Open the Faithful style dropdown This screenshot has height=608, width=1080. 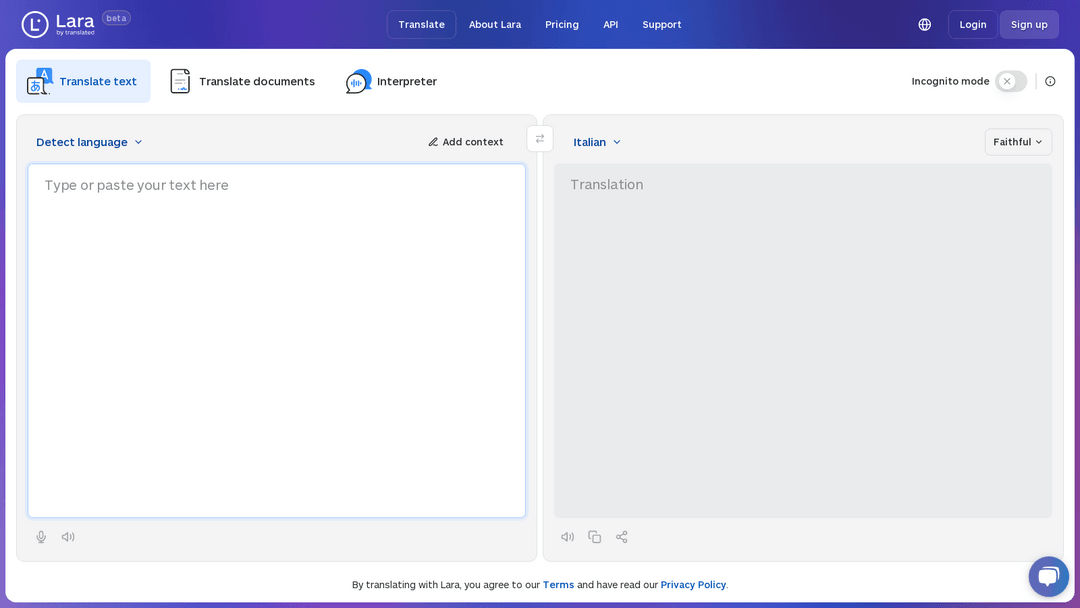click(x=1018, y=142)
